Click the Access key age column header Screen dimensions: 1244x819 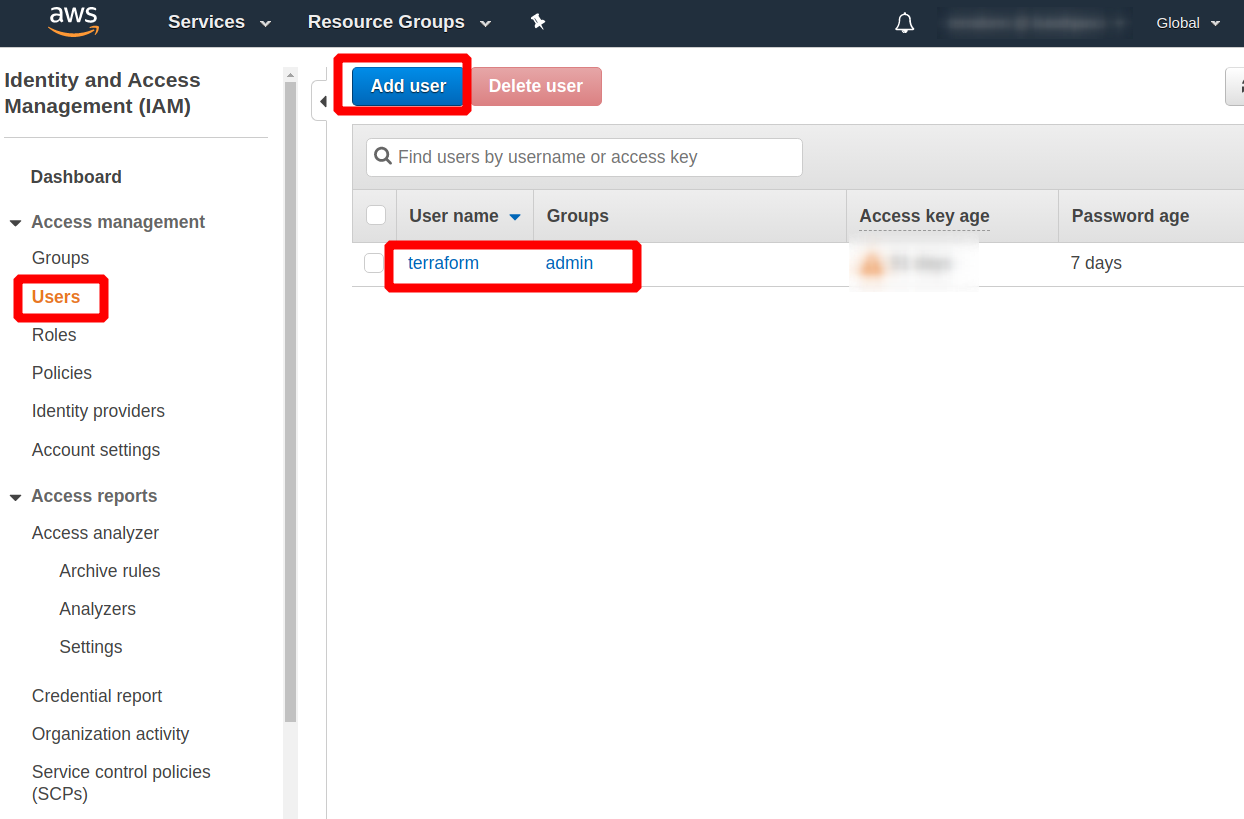tap(924, 216)
